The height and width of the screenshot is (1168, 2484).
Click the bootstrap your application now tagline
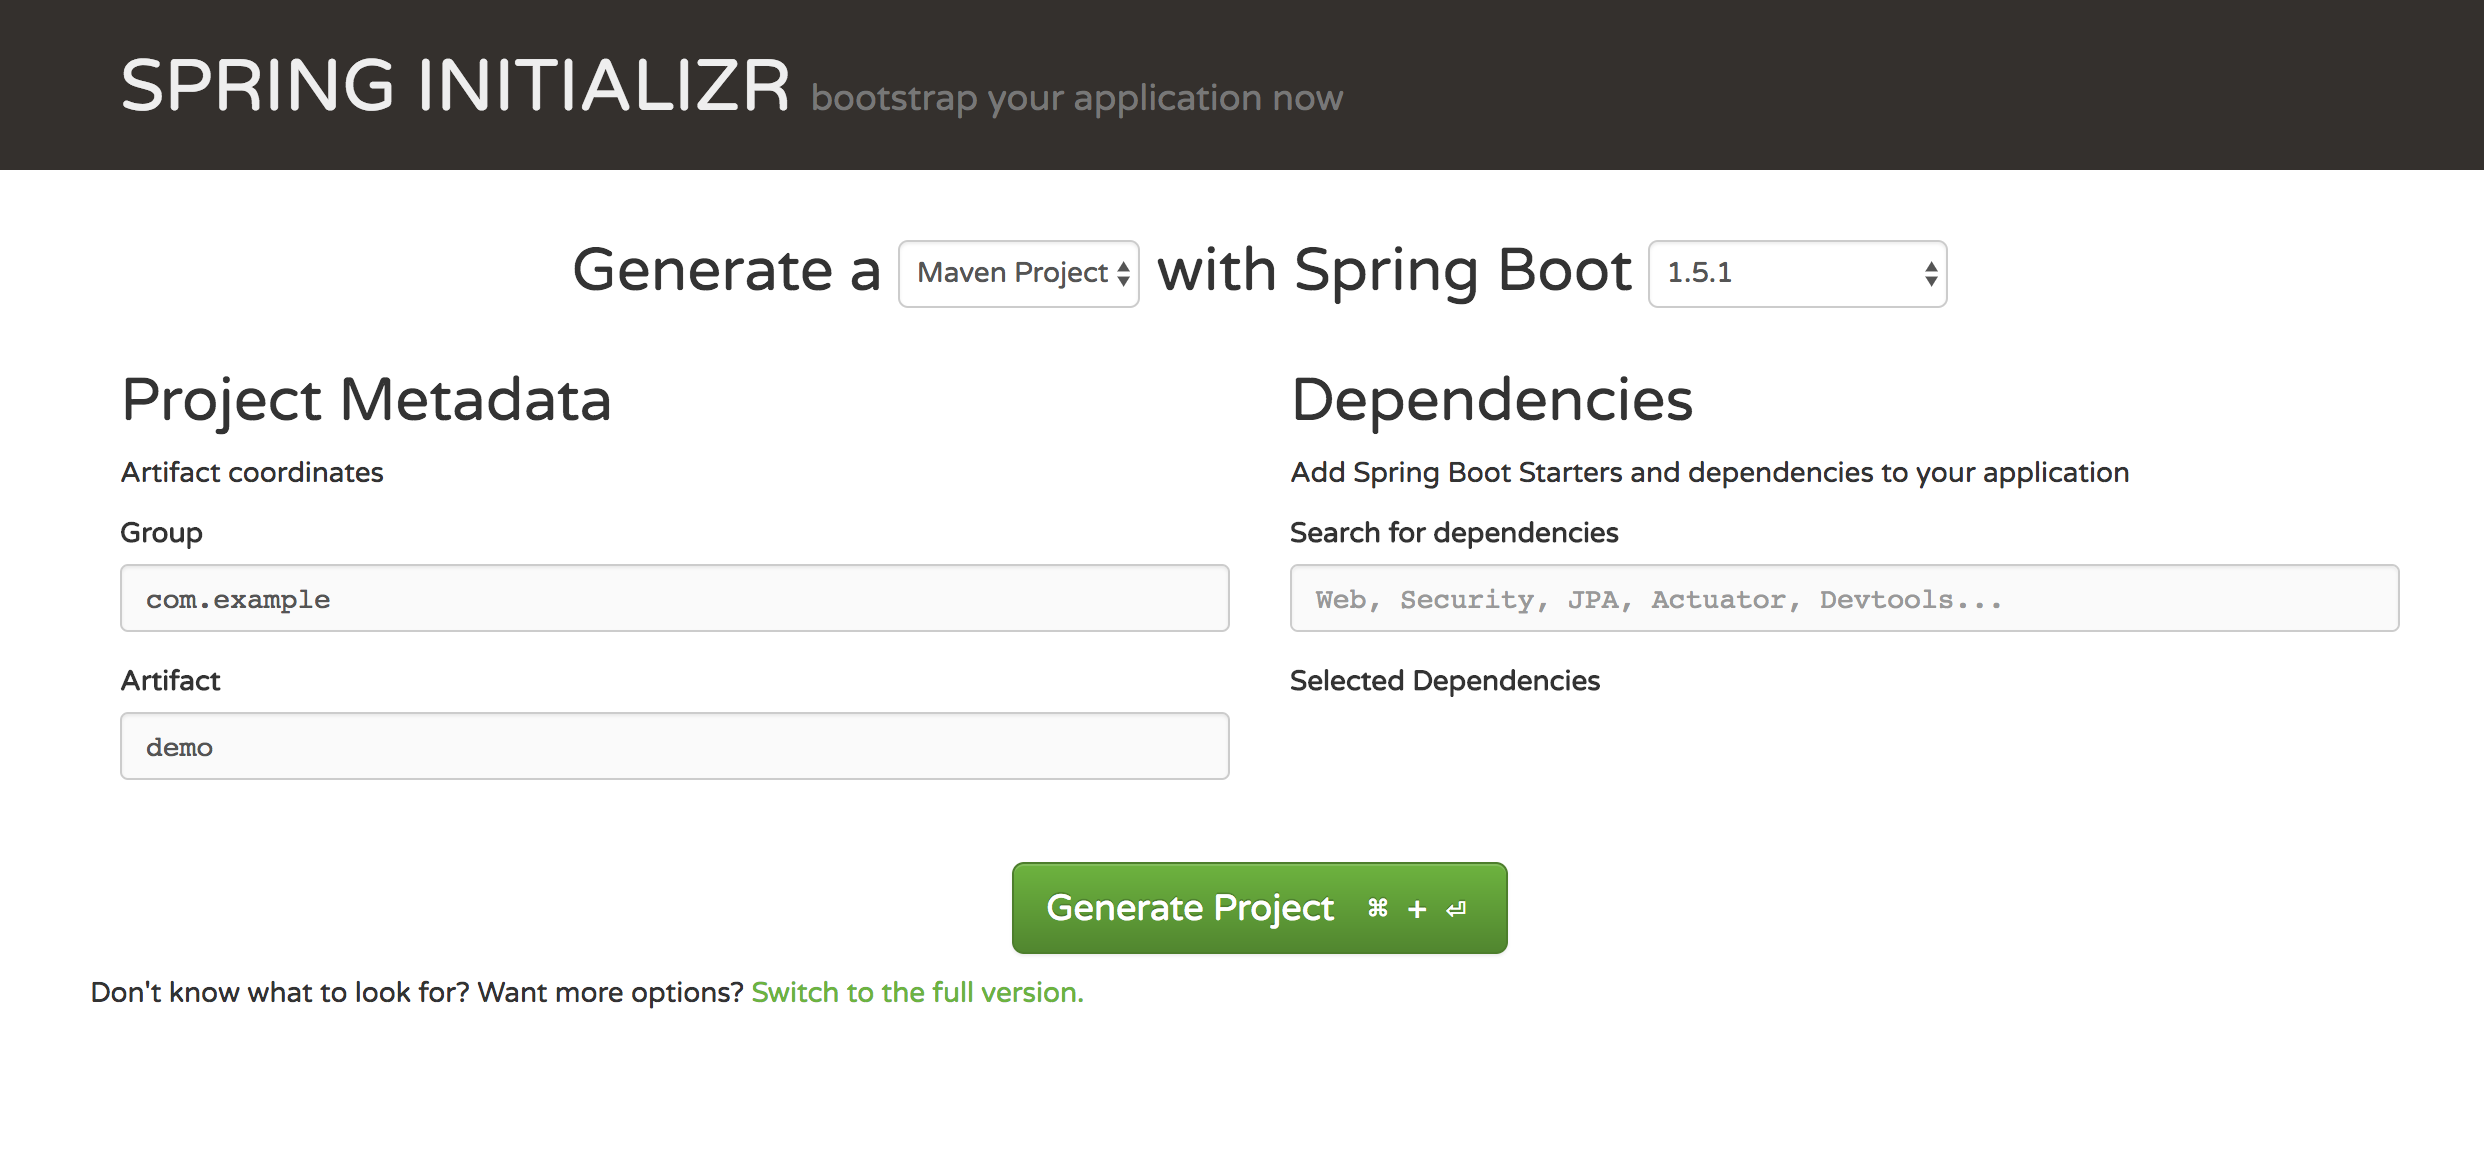coord(1076,98)
